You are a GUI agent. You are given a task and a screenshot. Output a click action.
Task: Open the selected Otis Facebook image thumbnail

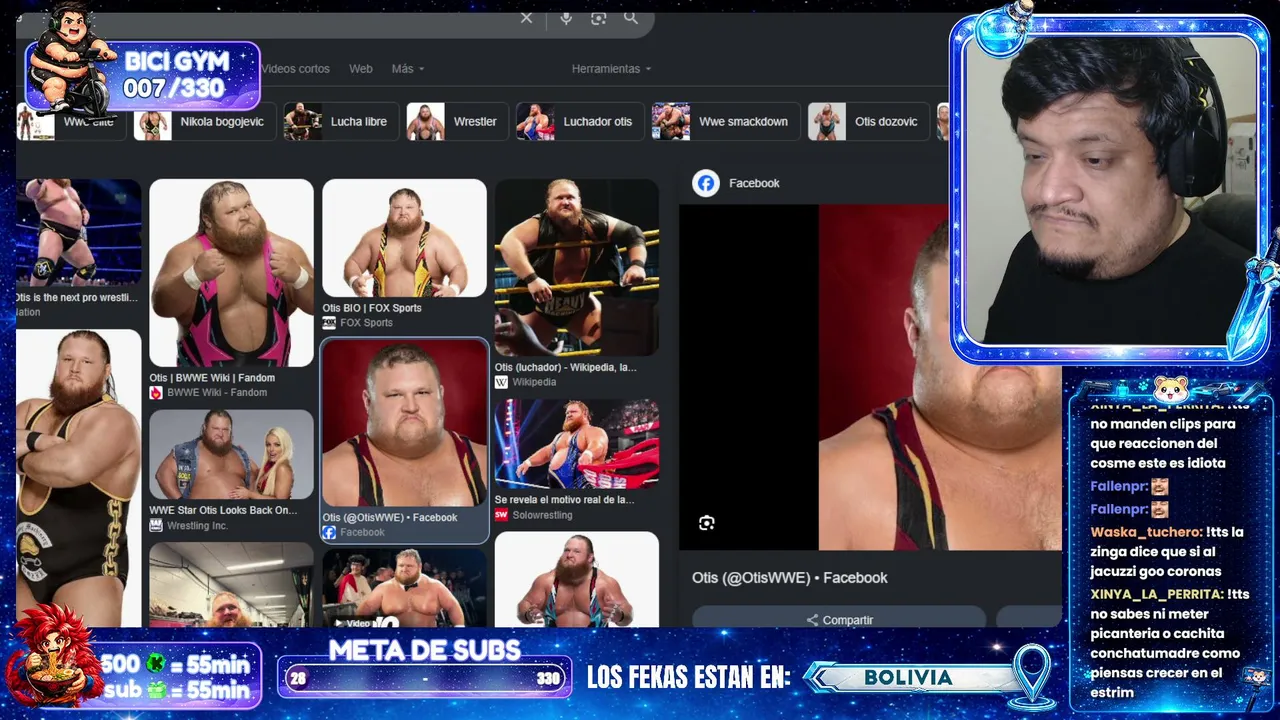(404, 423)
